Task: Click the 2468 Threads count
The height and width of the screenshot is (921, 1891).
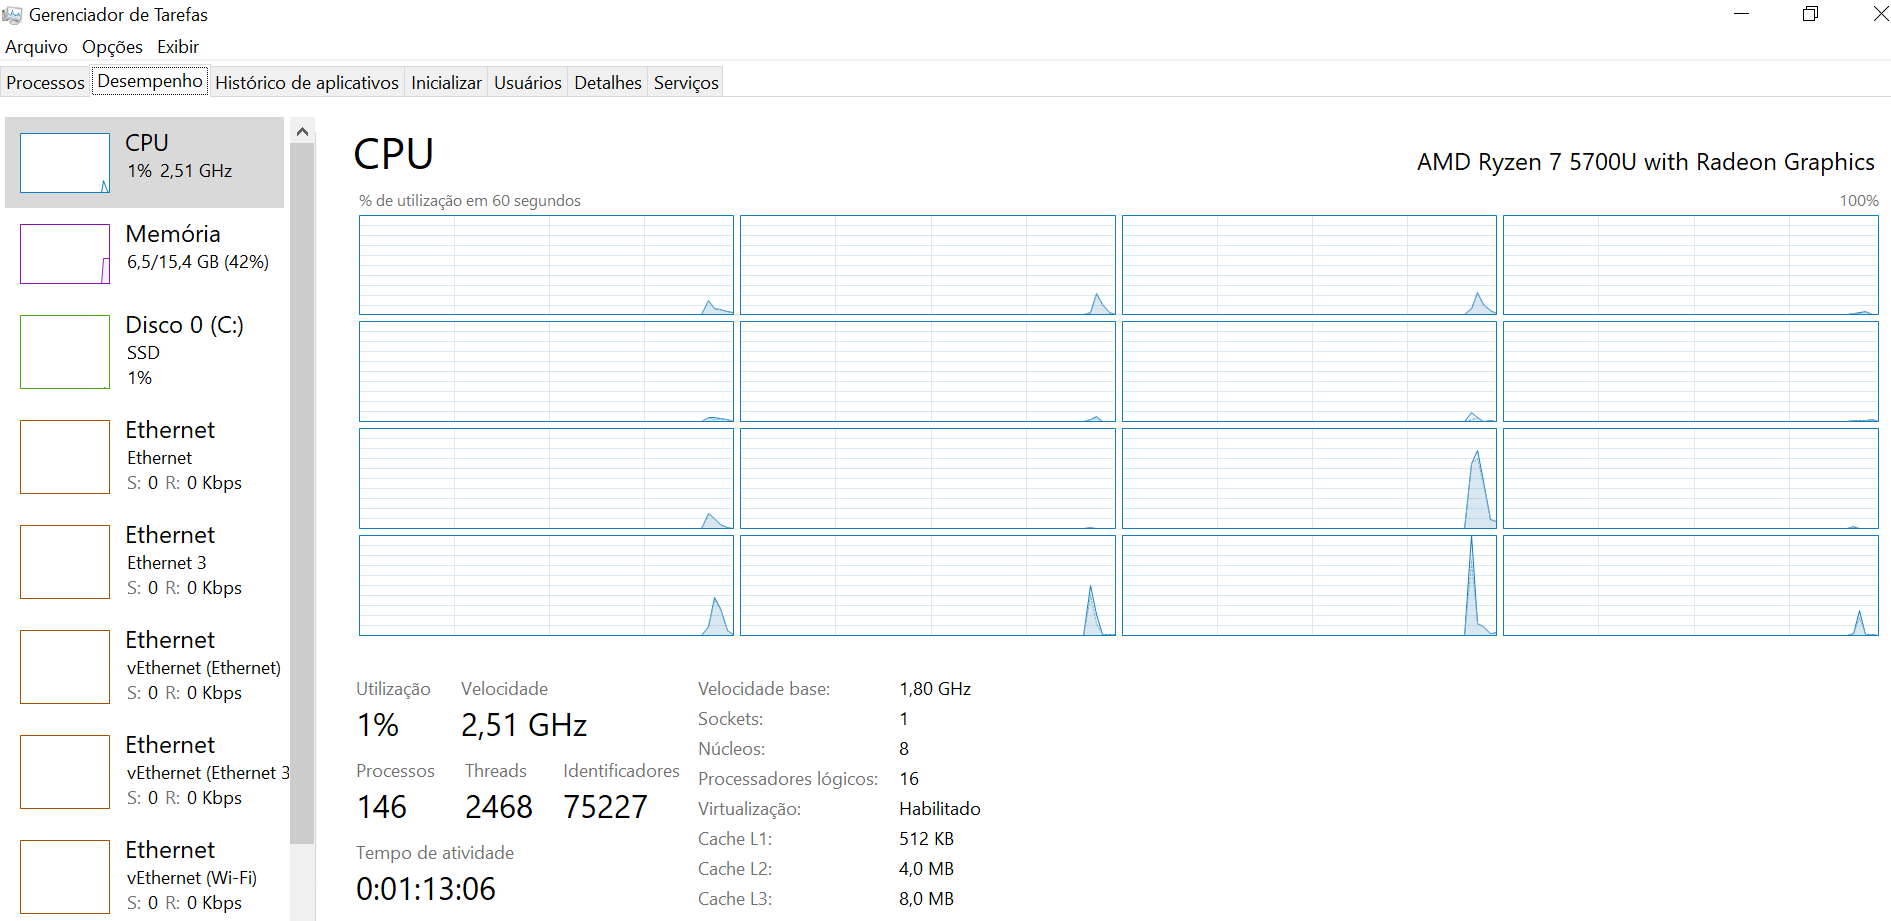Action: (x=499, y=807)
